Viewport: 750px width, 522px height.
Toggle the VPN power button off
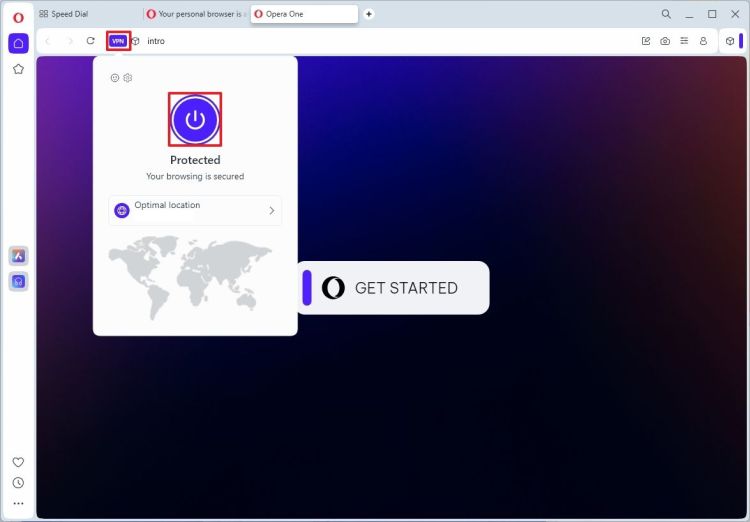click(195, 120)
